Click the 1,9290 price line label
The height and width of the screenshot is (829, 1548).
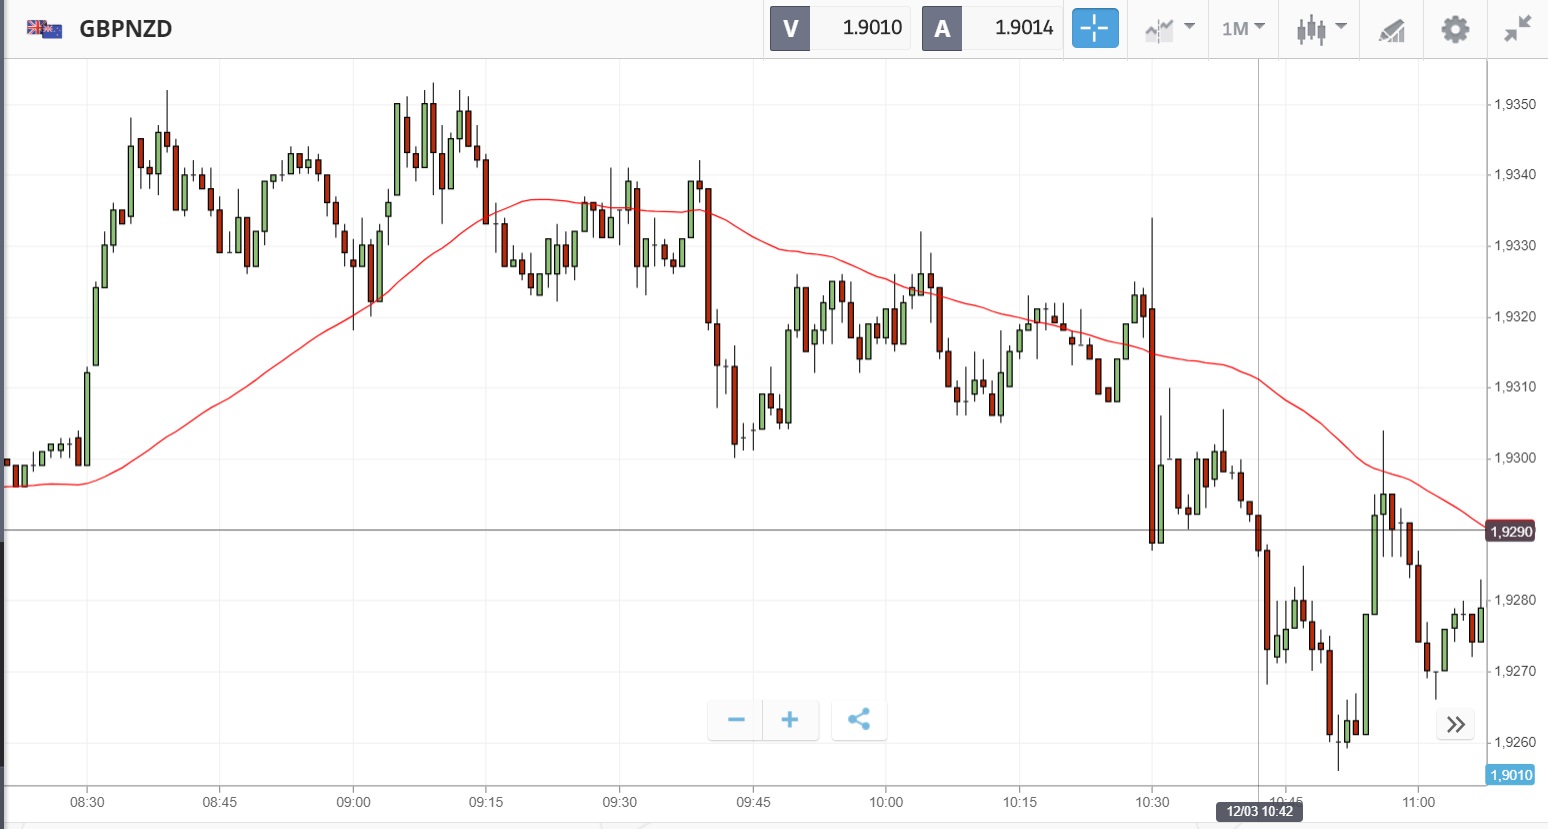[x=1511, y=531]
